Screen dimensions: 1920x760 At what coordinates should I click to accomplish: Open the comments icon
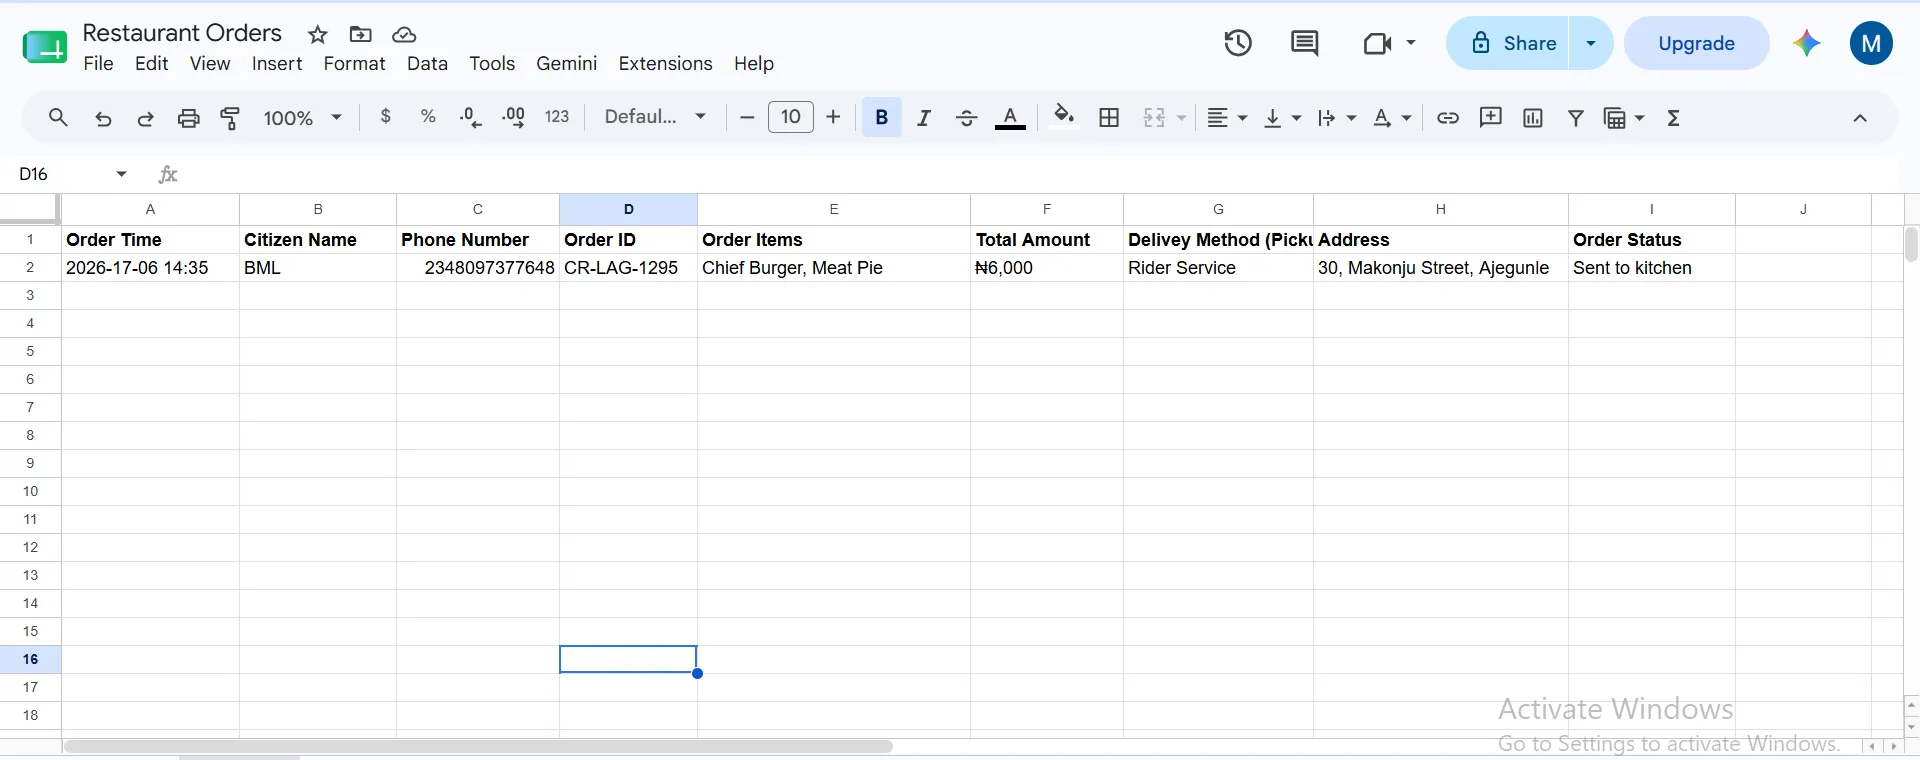coord(1305,43)
